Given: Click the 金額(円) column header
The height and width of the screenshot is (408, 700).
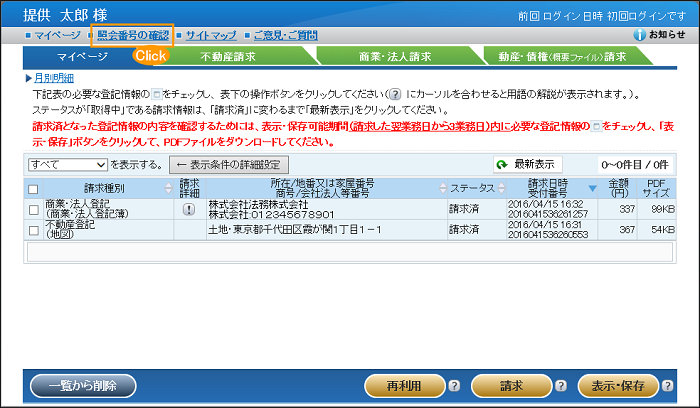Looking at the screenshot, I should point(618,188).
